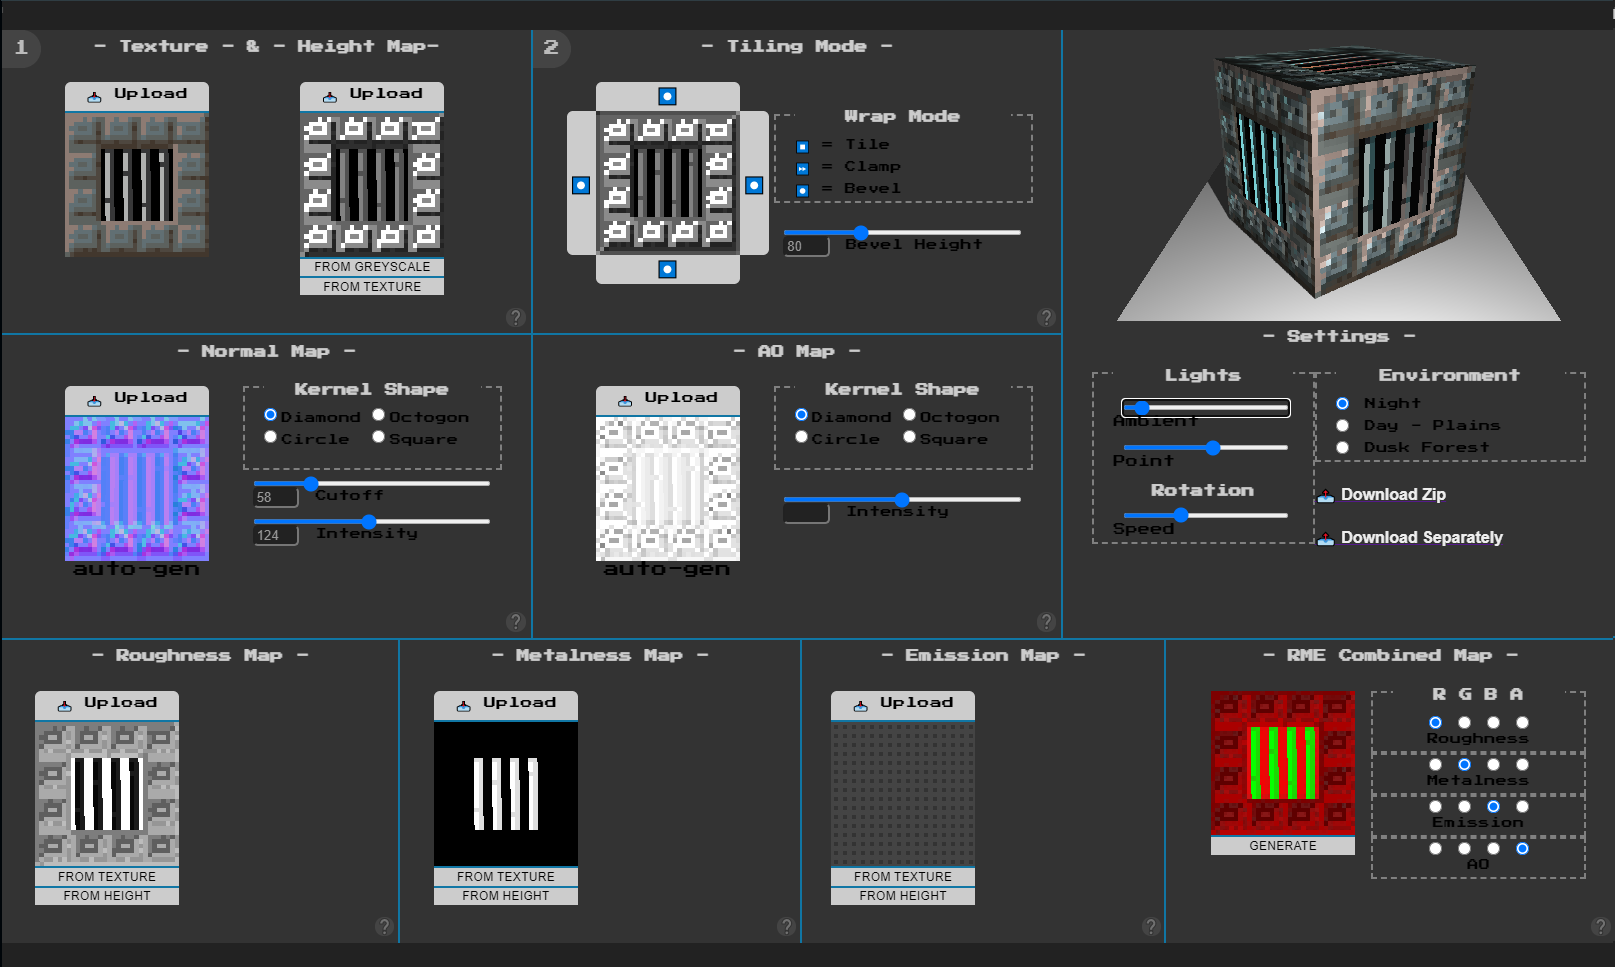1615x967 pixels.
Task: Toggle the top edge wrap mode icon
Action: point(667,96)
